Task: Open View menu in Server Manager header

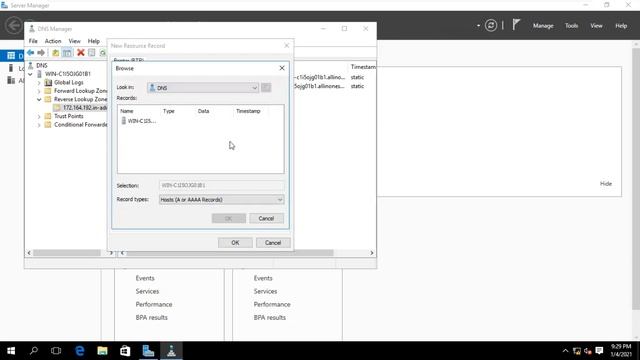Action: click(596, 26)
